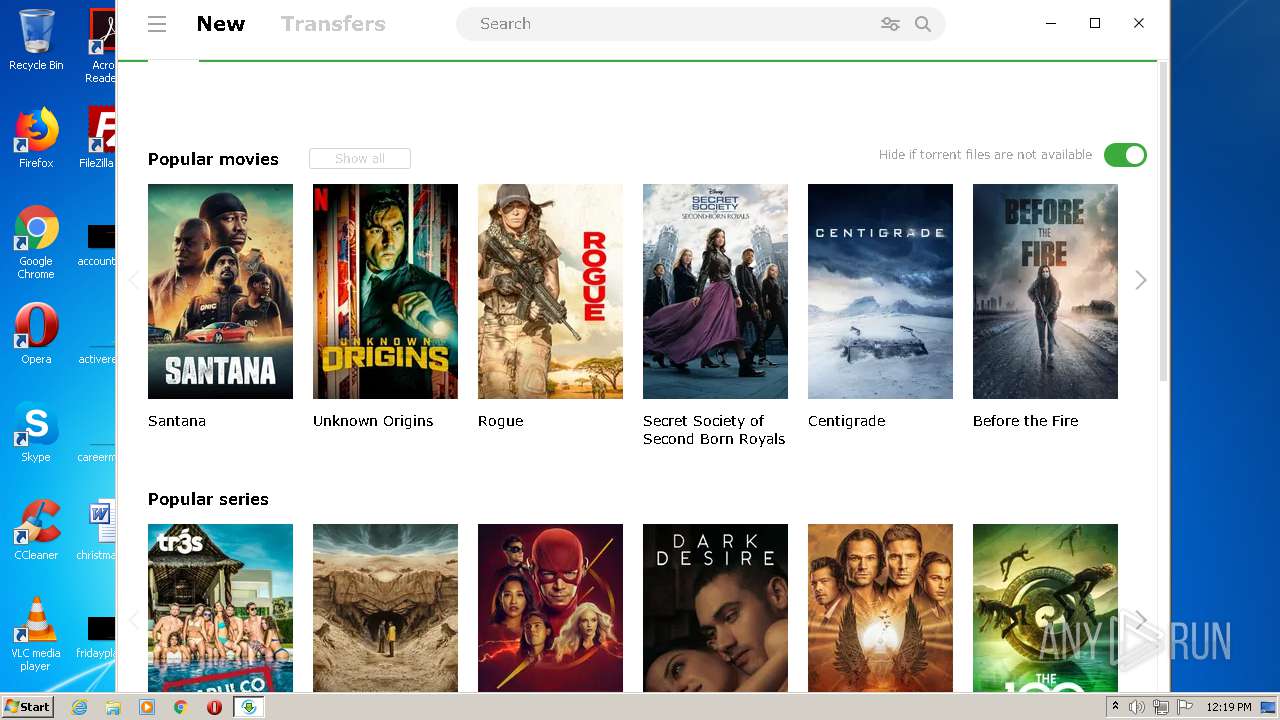Open Chrome from the taskbar
1280x720 pixels.
point(181,707)
